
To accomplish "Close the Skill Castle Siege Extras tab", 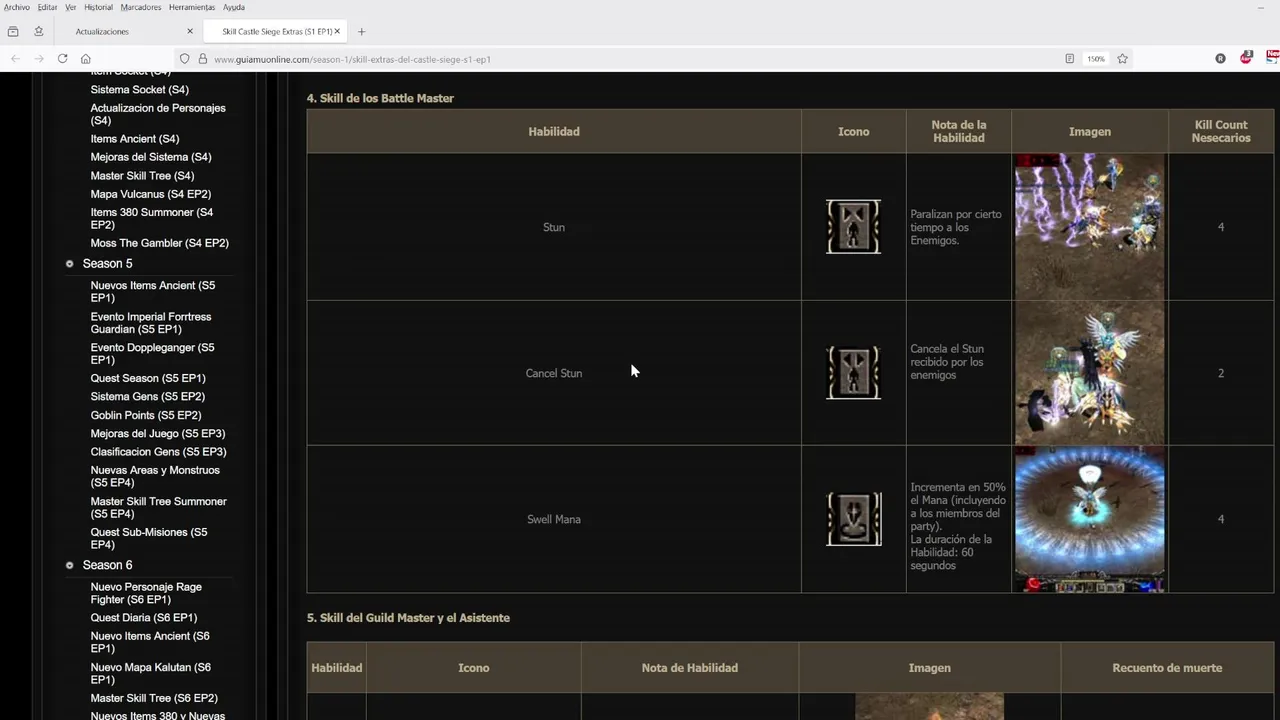I will pos(337,31).
